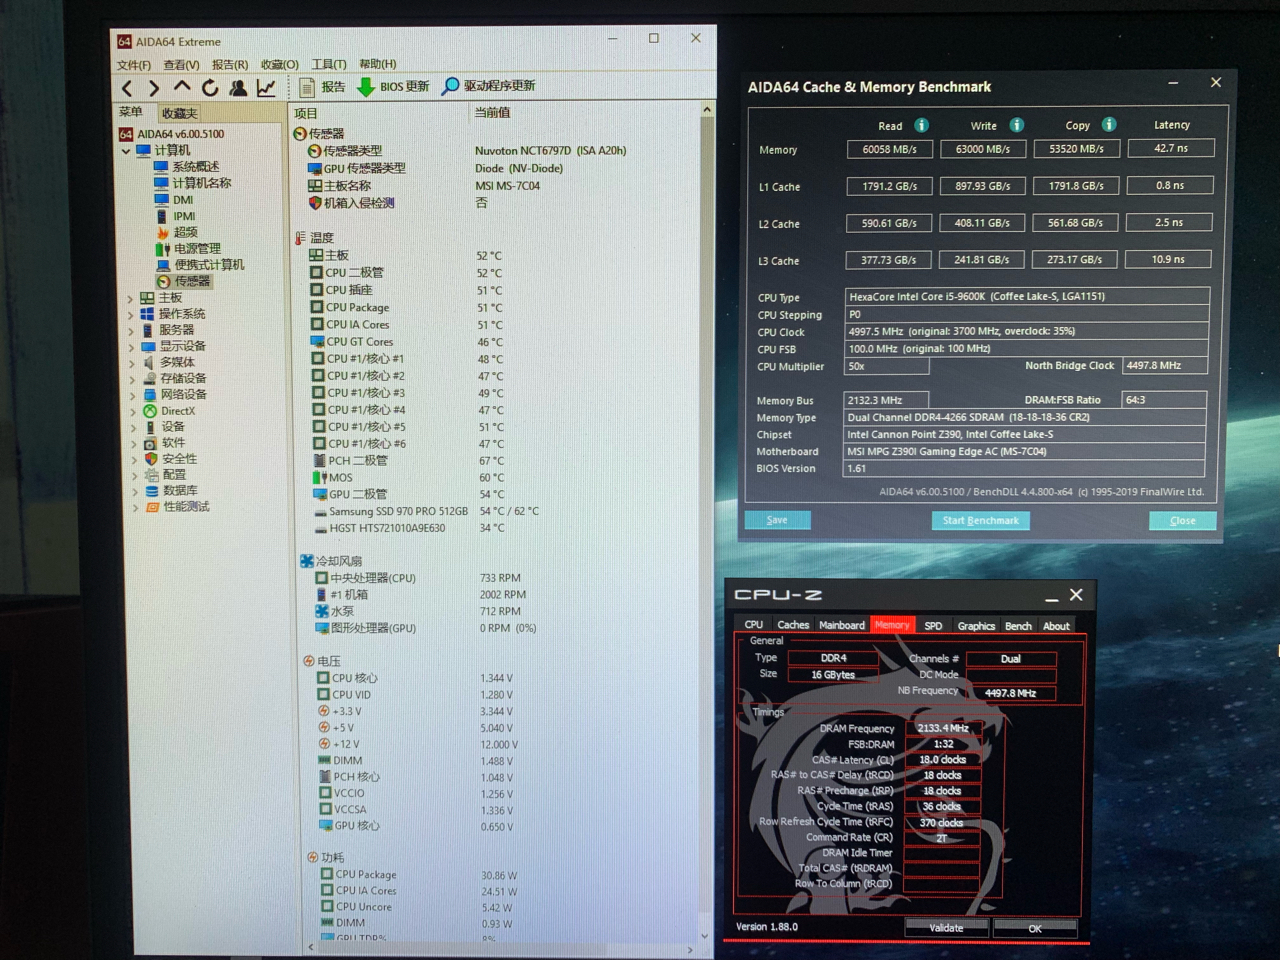Select the Samsung SSD 970 PRO 512GB row

coord(427,511)
